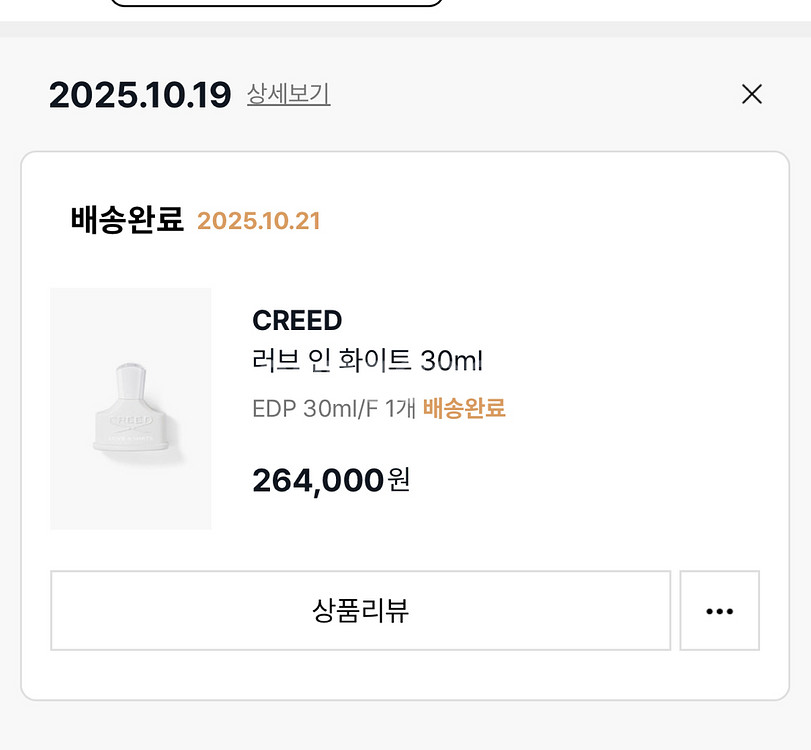Select the orange 2025.10.21 delivery date
811x750 pixels.
[259, 221]
